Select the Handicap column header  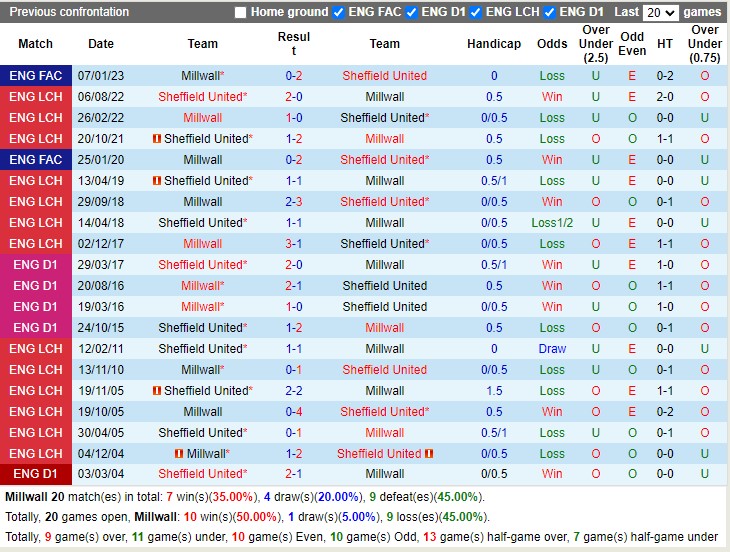[494, 44]
